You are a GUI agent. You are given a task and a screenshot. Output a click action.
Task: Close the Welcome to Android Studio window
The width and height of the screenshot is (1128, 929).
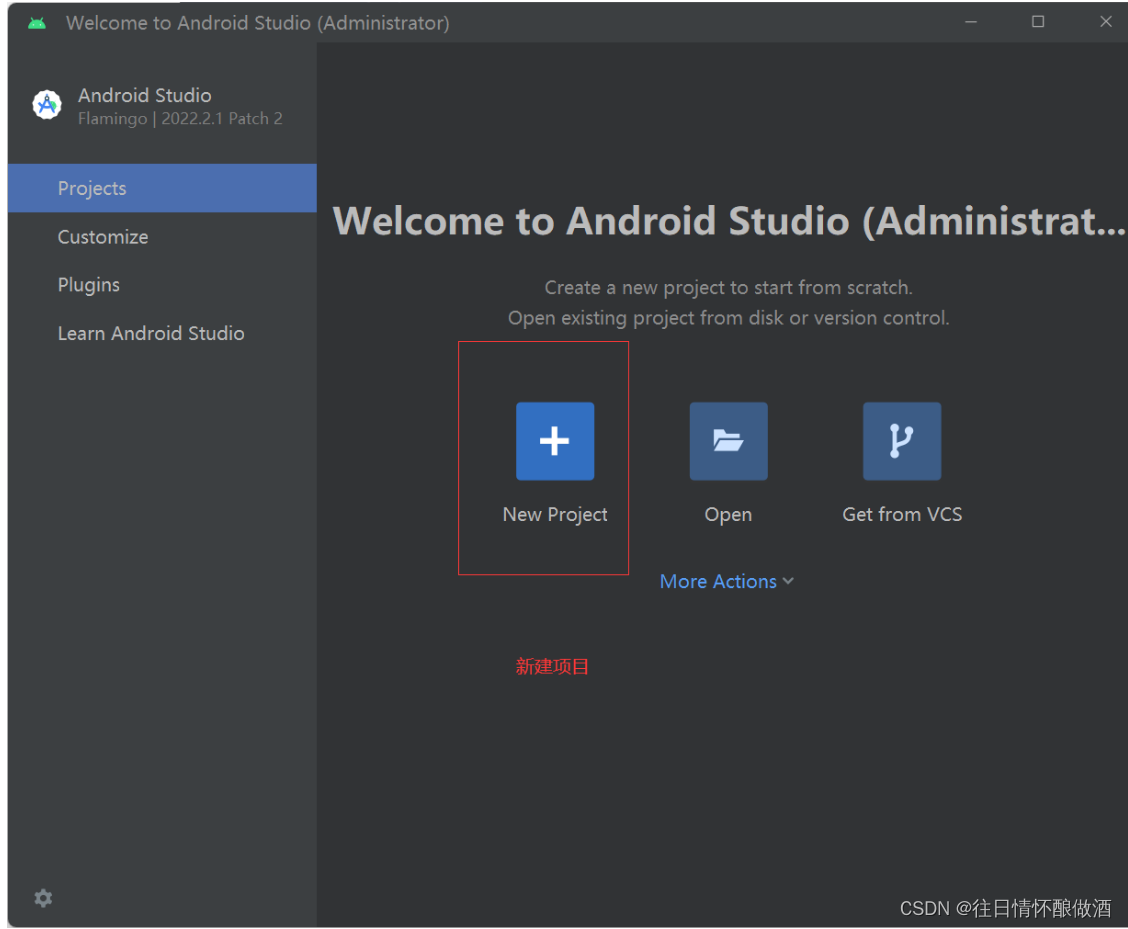pyautogui.click(x=1106, y=22)
